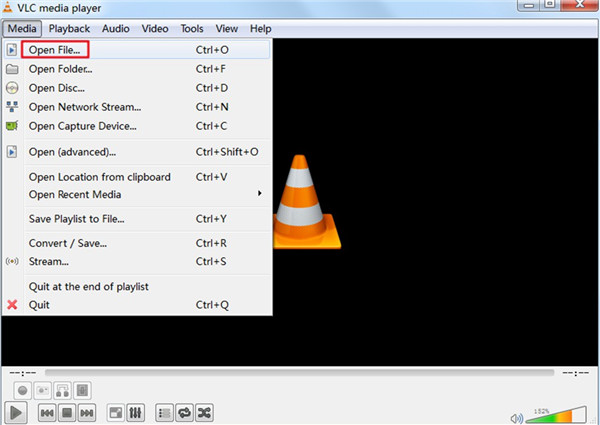600x425 pixels.
Task: Choose Open Disc... menu entry
Action: point(137,88)
